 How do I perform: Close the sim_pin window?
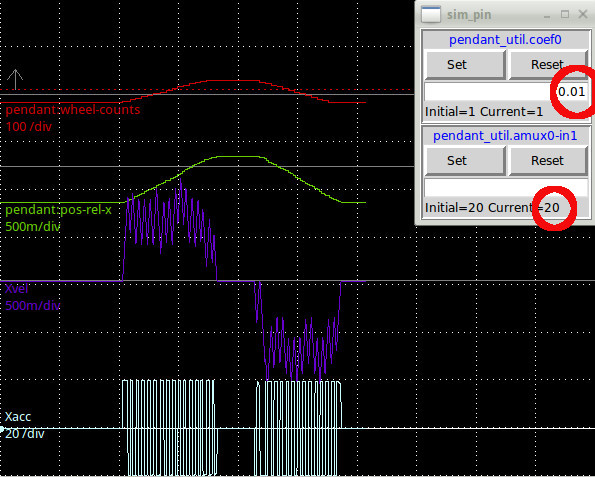click(x=583, y=14)
